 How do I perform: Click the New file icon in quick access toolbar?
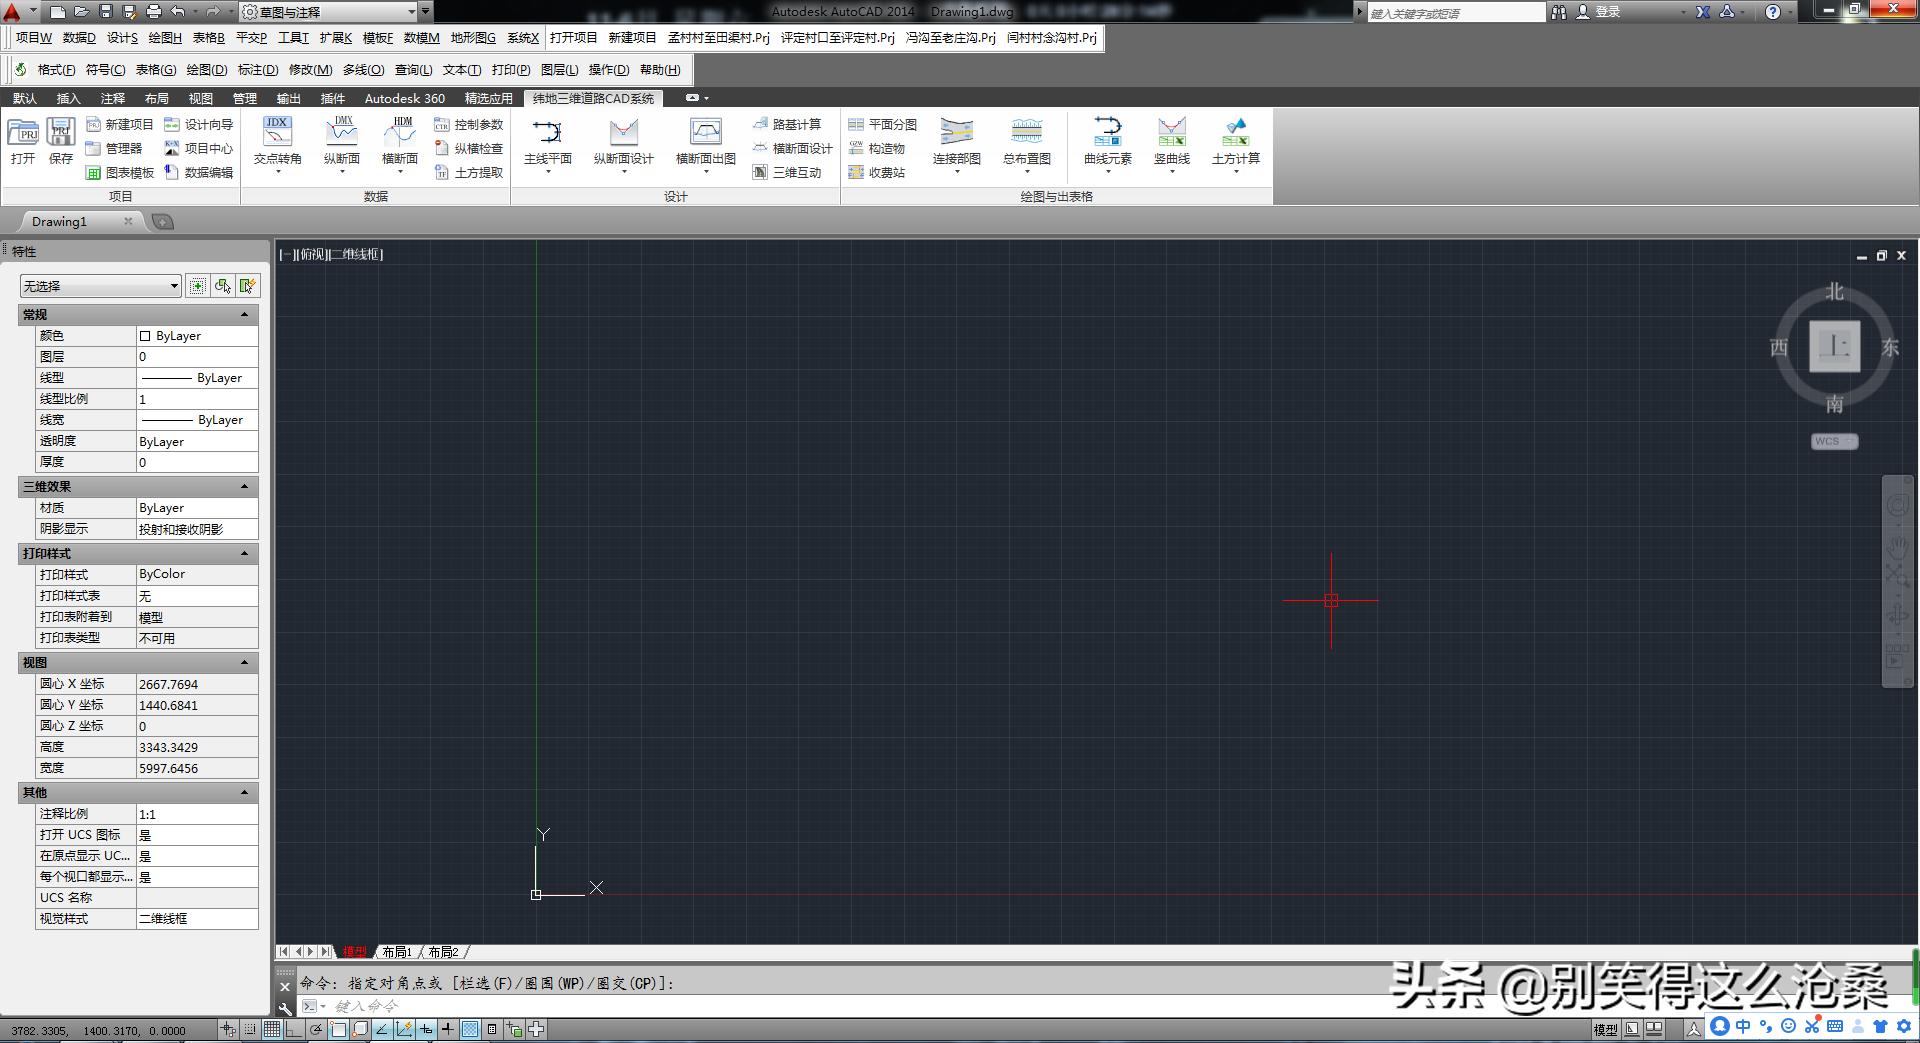coord(58,12)
